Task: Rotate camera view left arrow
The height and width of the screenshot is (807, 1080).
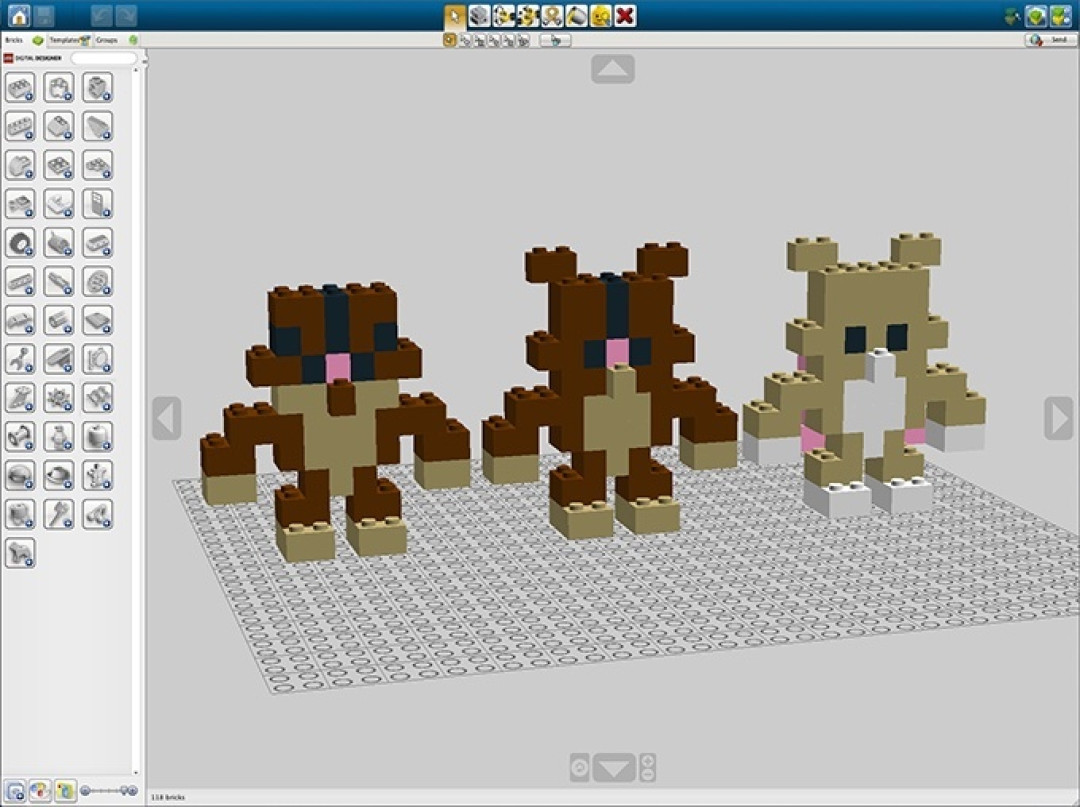Action: tap(167, 417)
